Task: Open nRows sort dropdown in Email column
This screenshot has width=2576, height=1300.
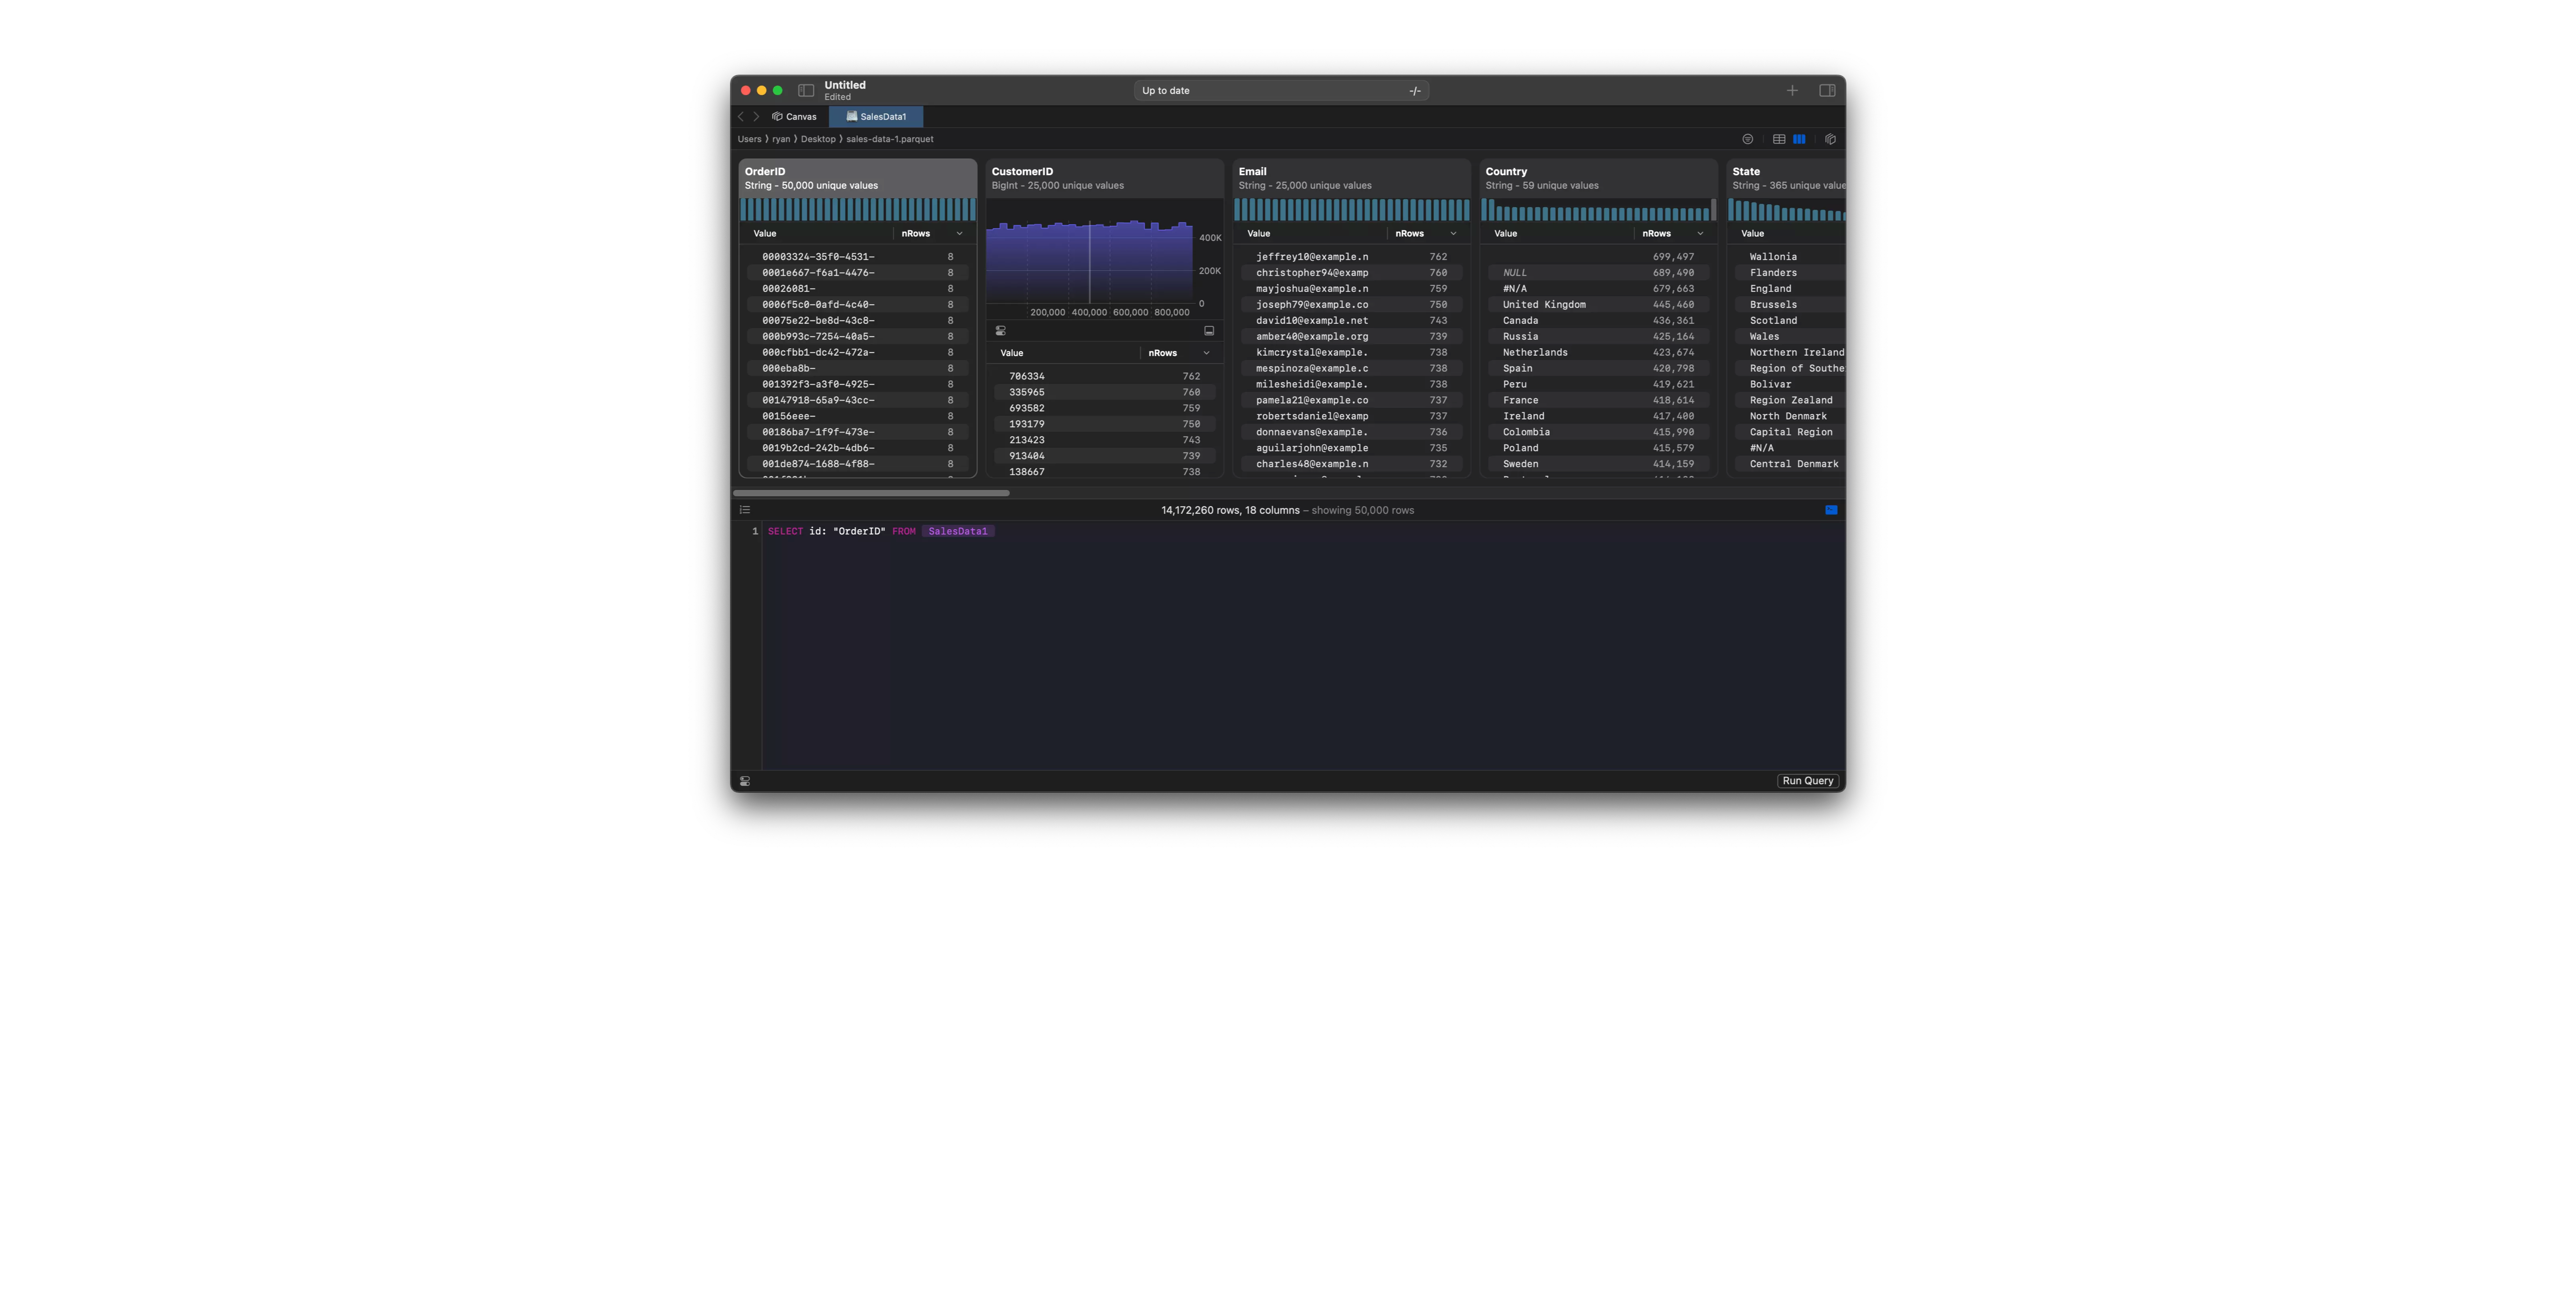Action: [1453, 233]
